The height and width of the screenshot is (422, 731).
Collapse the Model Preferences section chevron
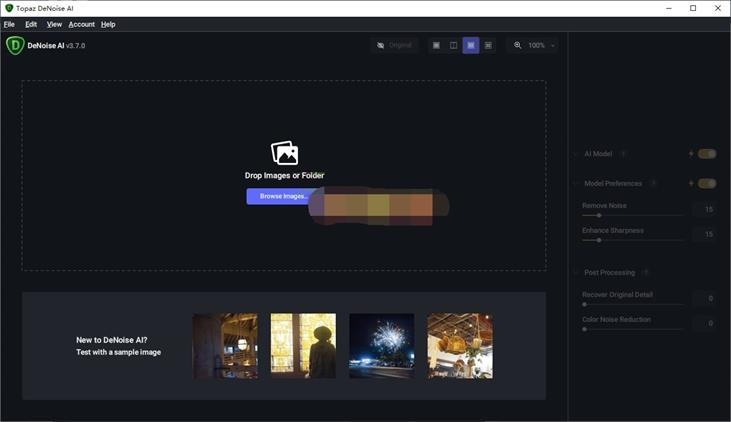[x=577, y=184]
